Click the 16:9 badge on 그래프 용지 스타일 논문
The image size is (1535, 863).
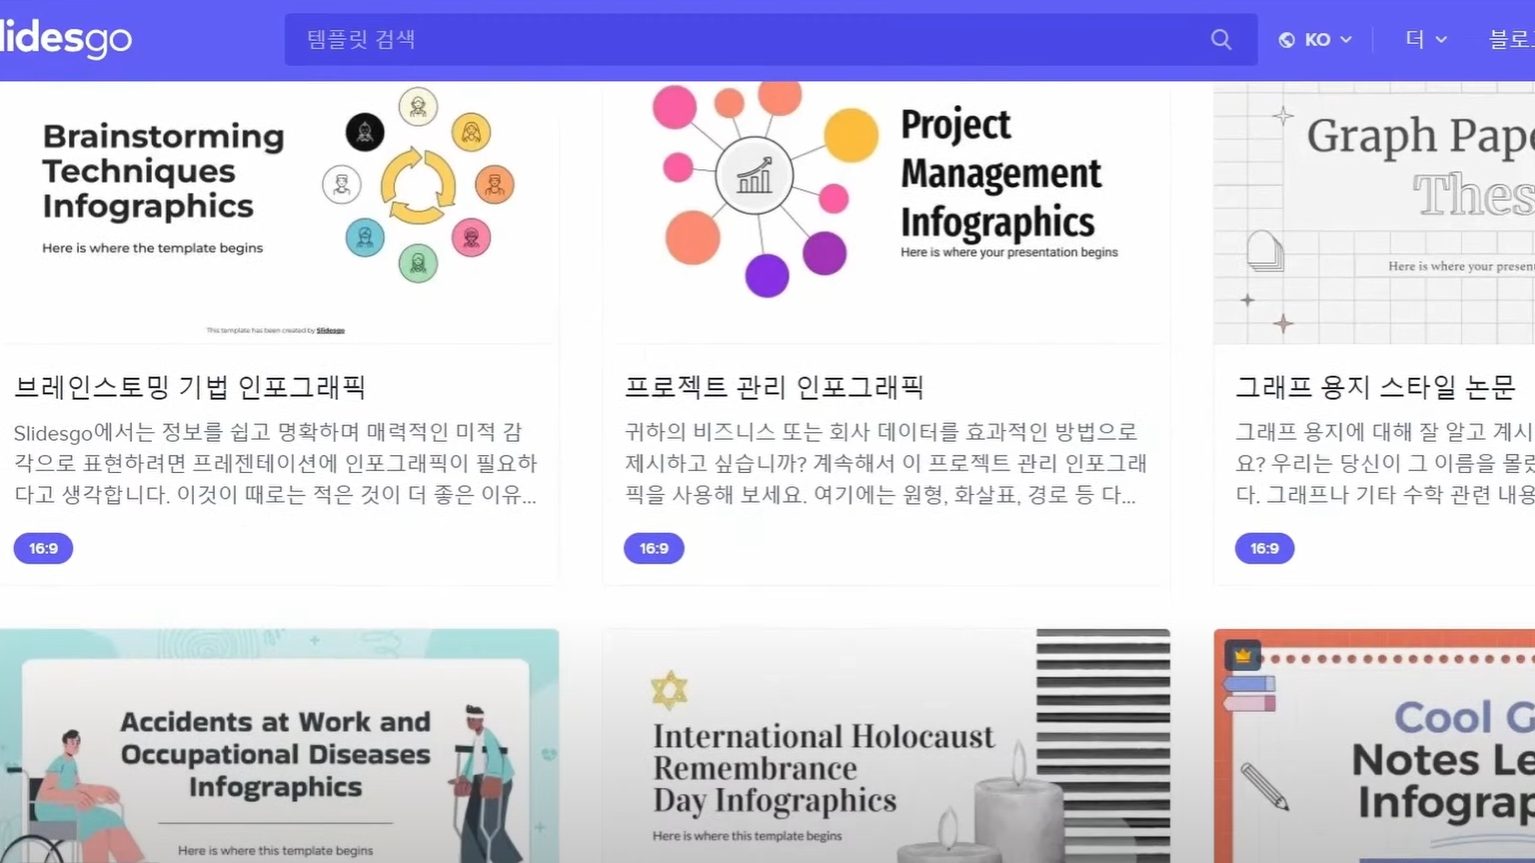pyautogui.click(x=1263, y=548)
